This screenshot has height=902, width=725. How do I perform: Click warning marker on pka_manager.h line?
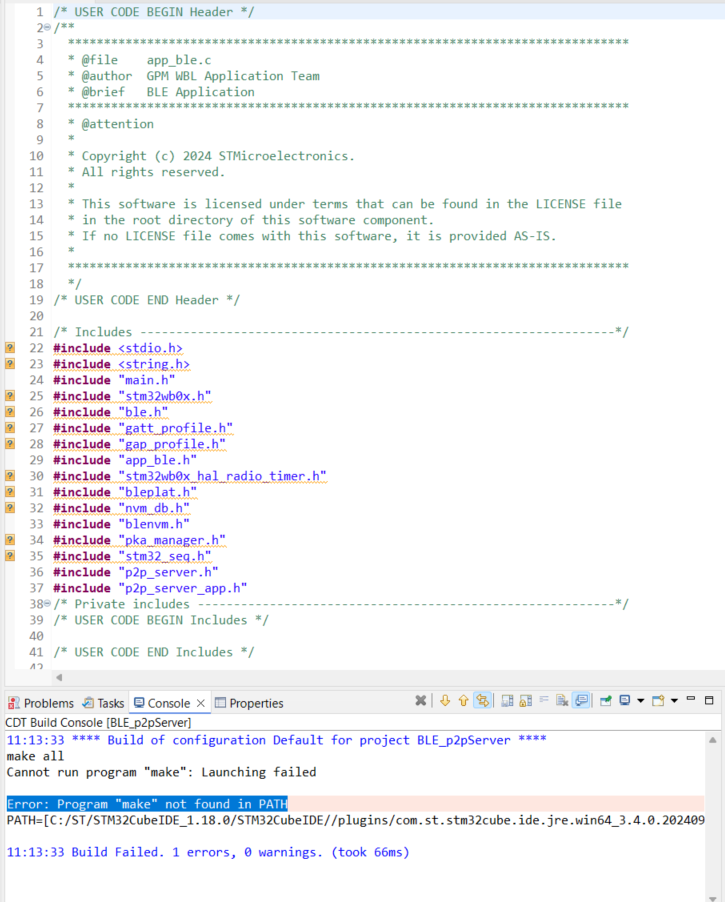(x=10, y=540)
